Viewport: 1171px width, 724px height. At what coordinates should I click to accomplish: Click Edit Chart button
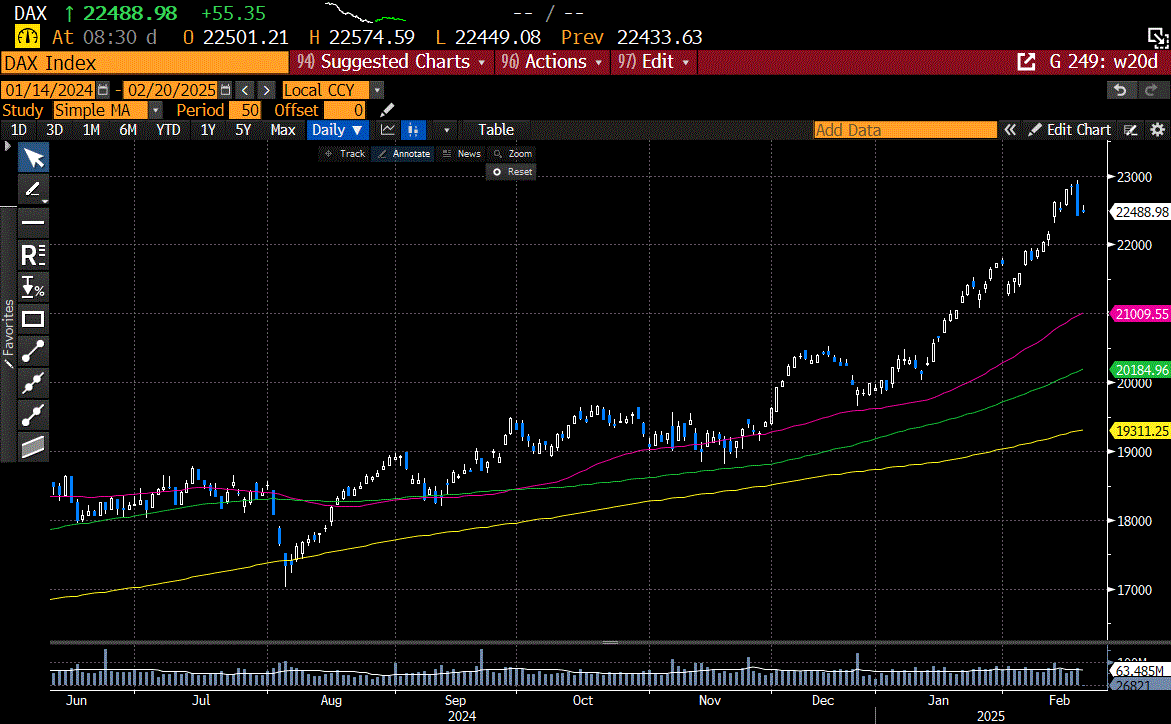tap(1069, 130)
